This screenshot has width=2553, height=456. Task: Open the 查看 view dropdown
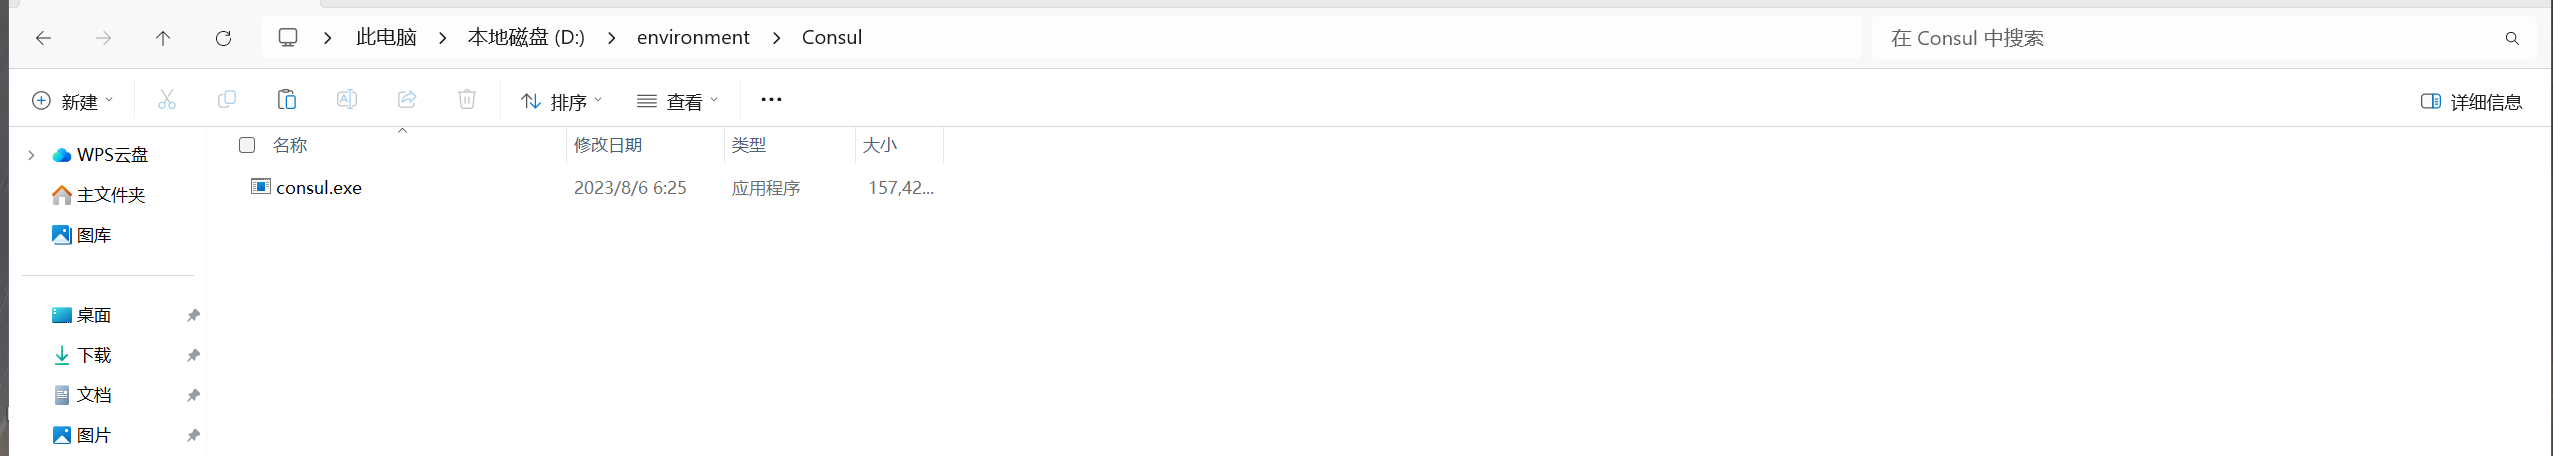click(678, 101)
